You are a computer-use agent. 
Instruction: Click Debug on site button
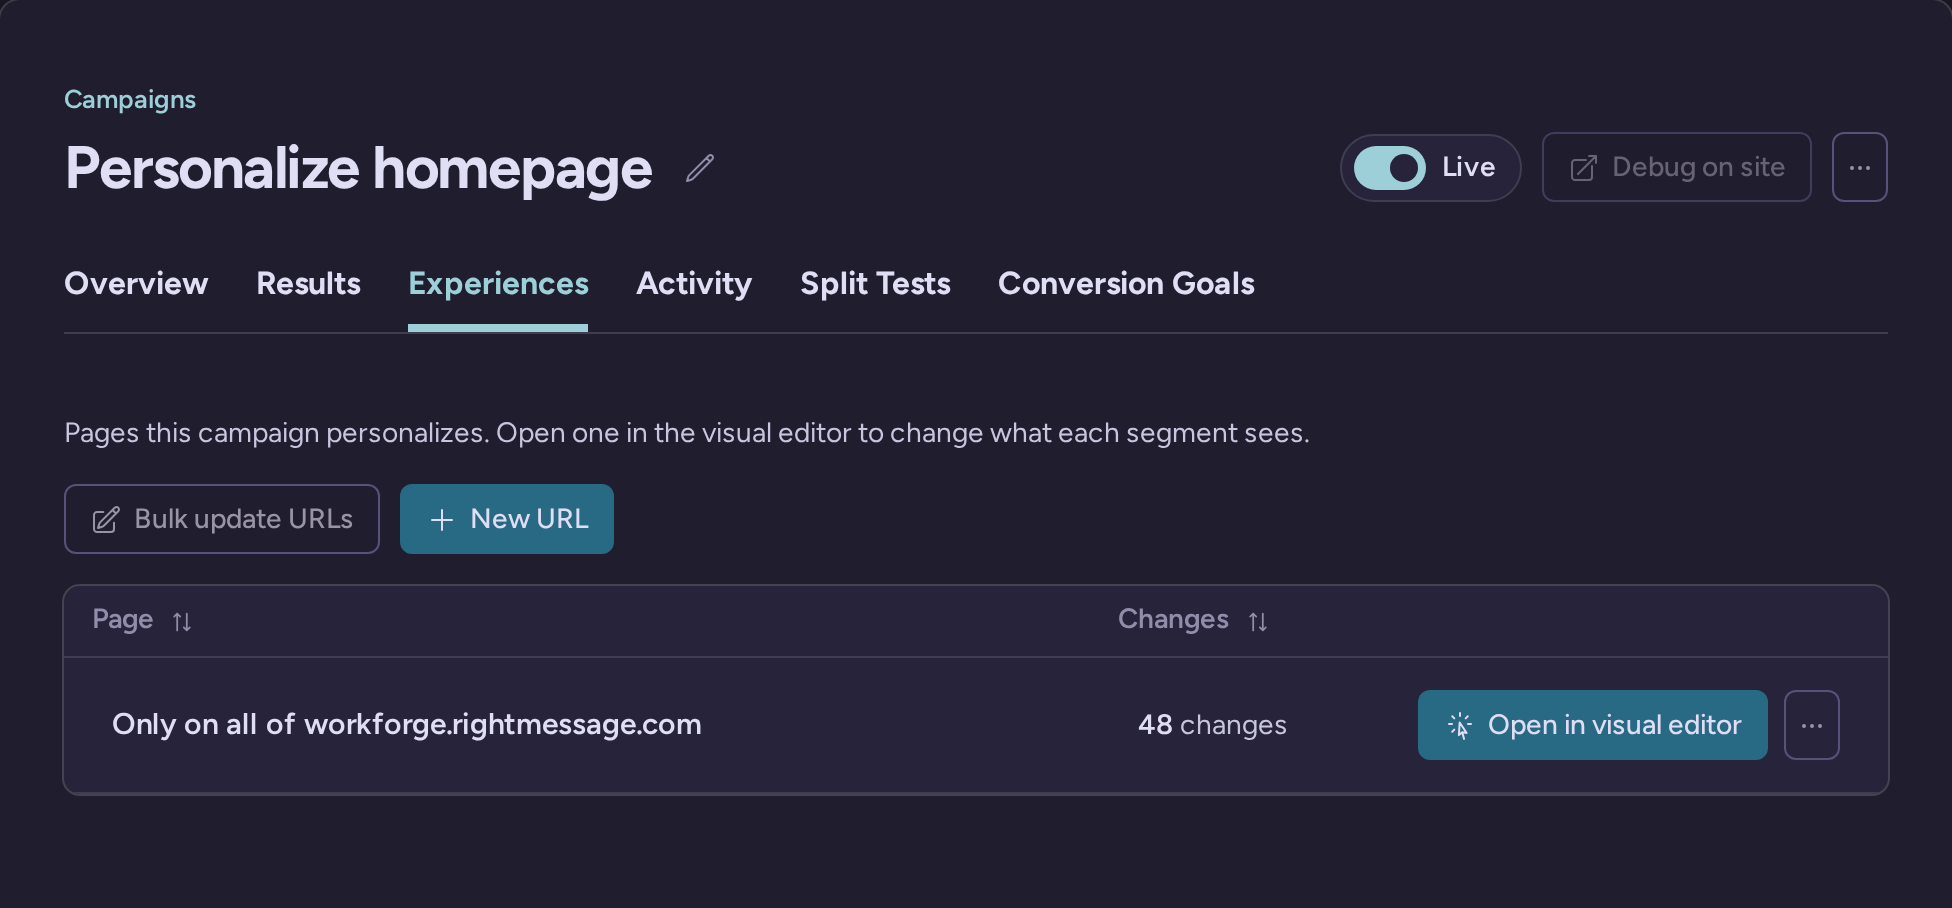(1676, 167)
